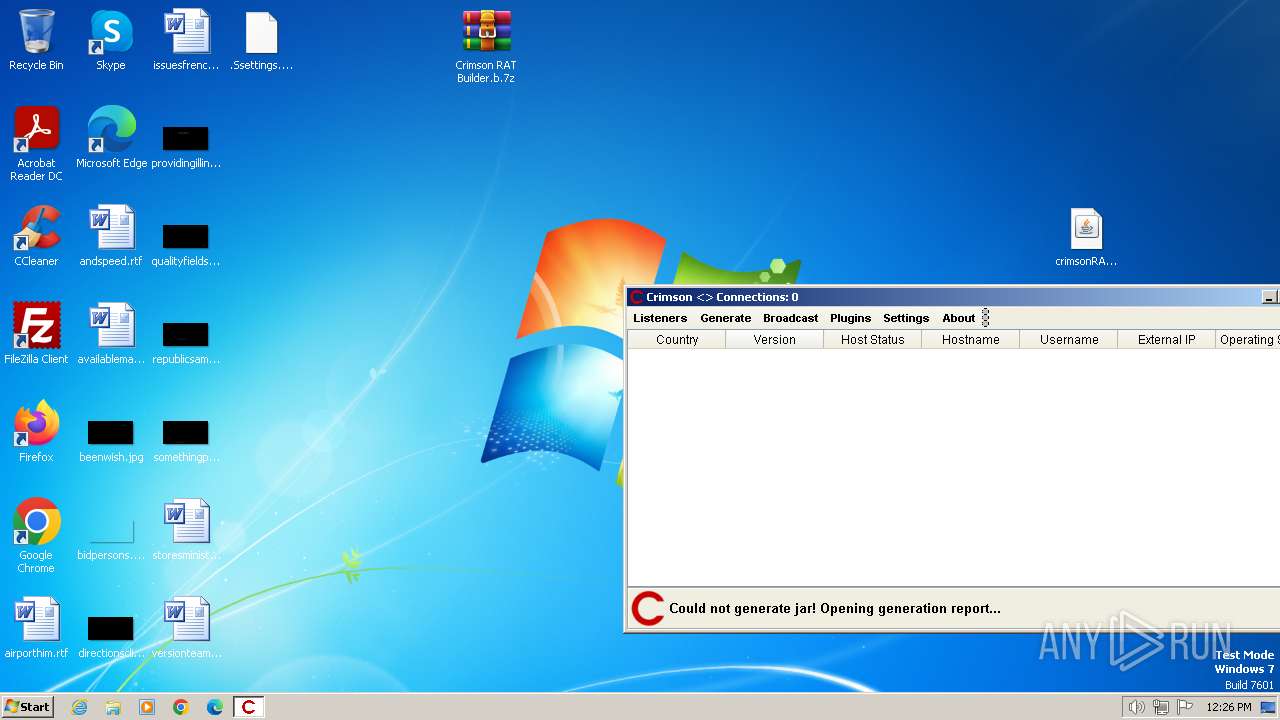Launch CCleaner desktop shortcut
1280x720 pixels.
click(x=36, y=236)
